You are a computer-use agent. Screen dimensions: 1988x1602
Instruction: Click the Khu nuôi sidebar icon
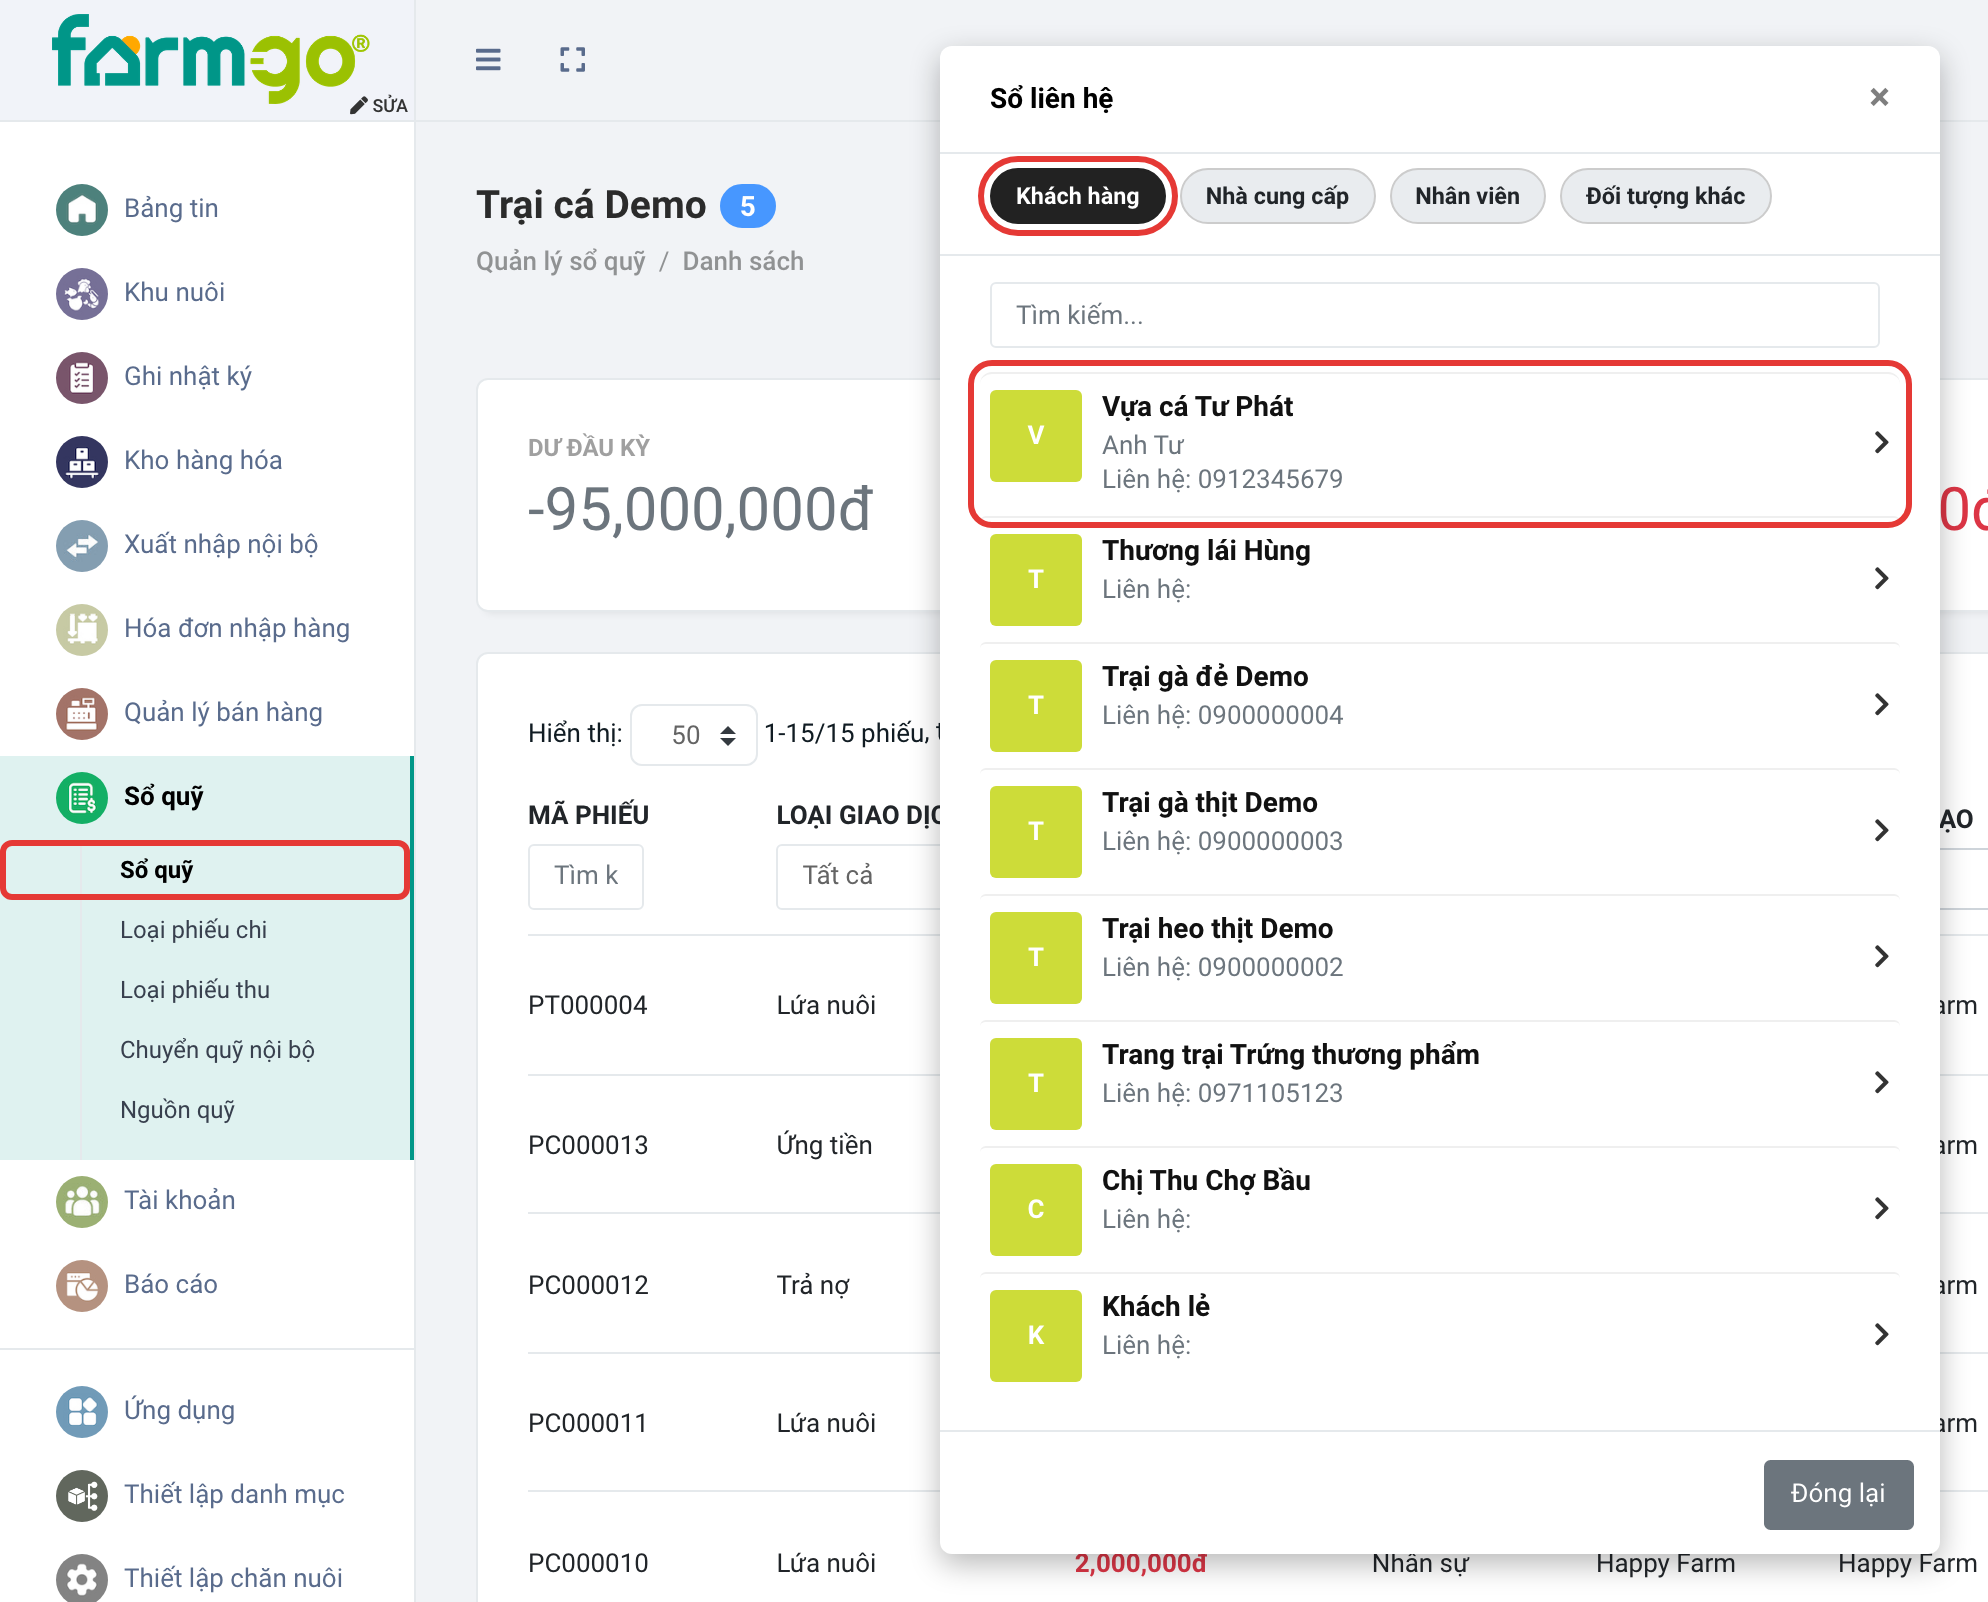[82, 293]
